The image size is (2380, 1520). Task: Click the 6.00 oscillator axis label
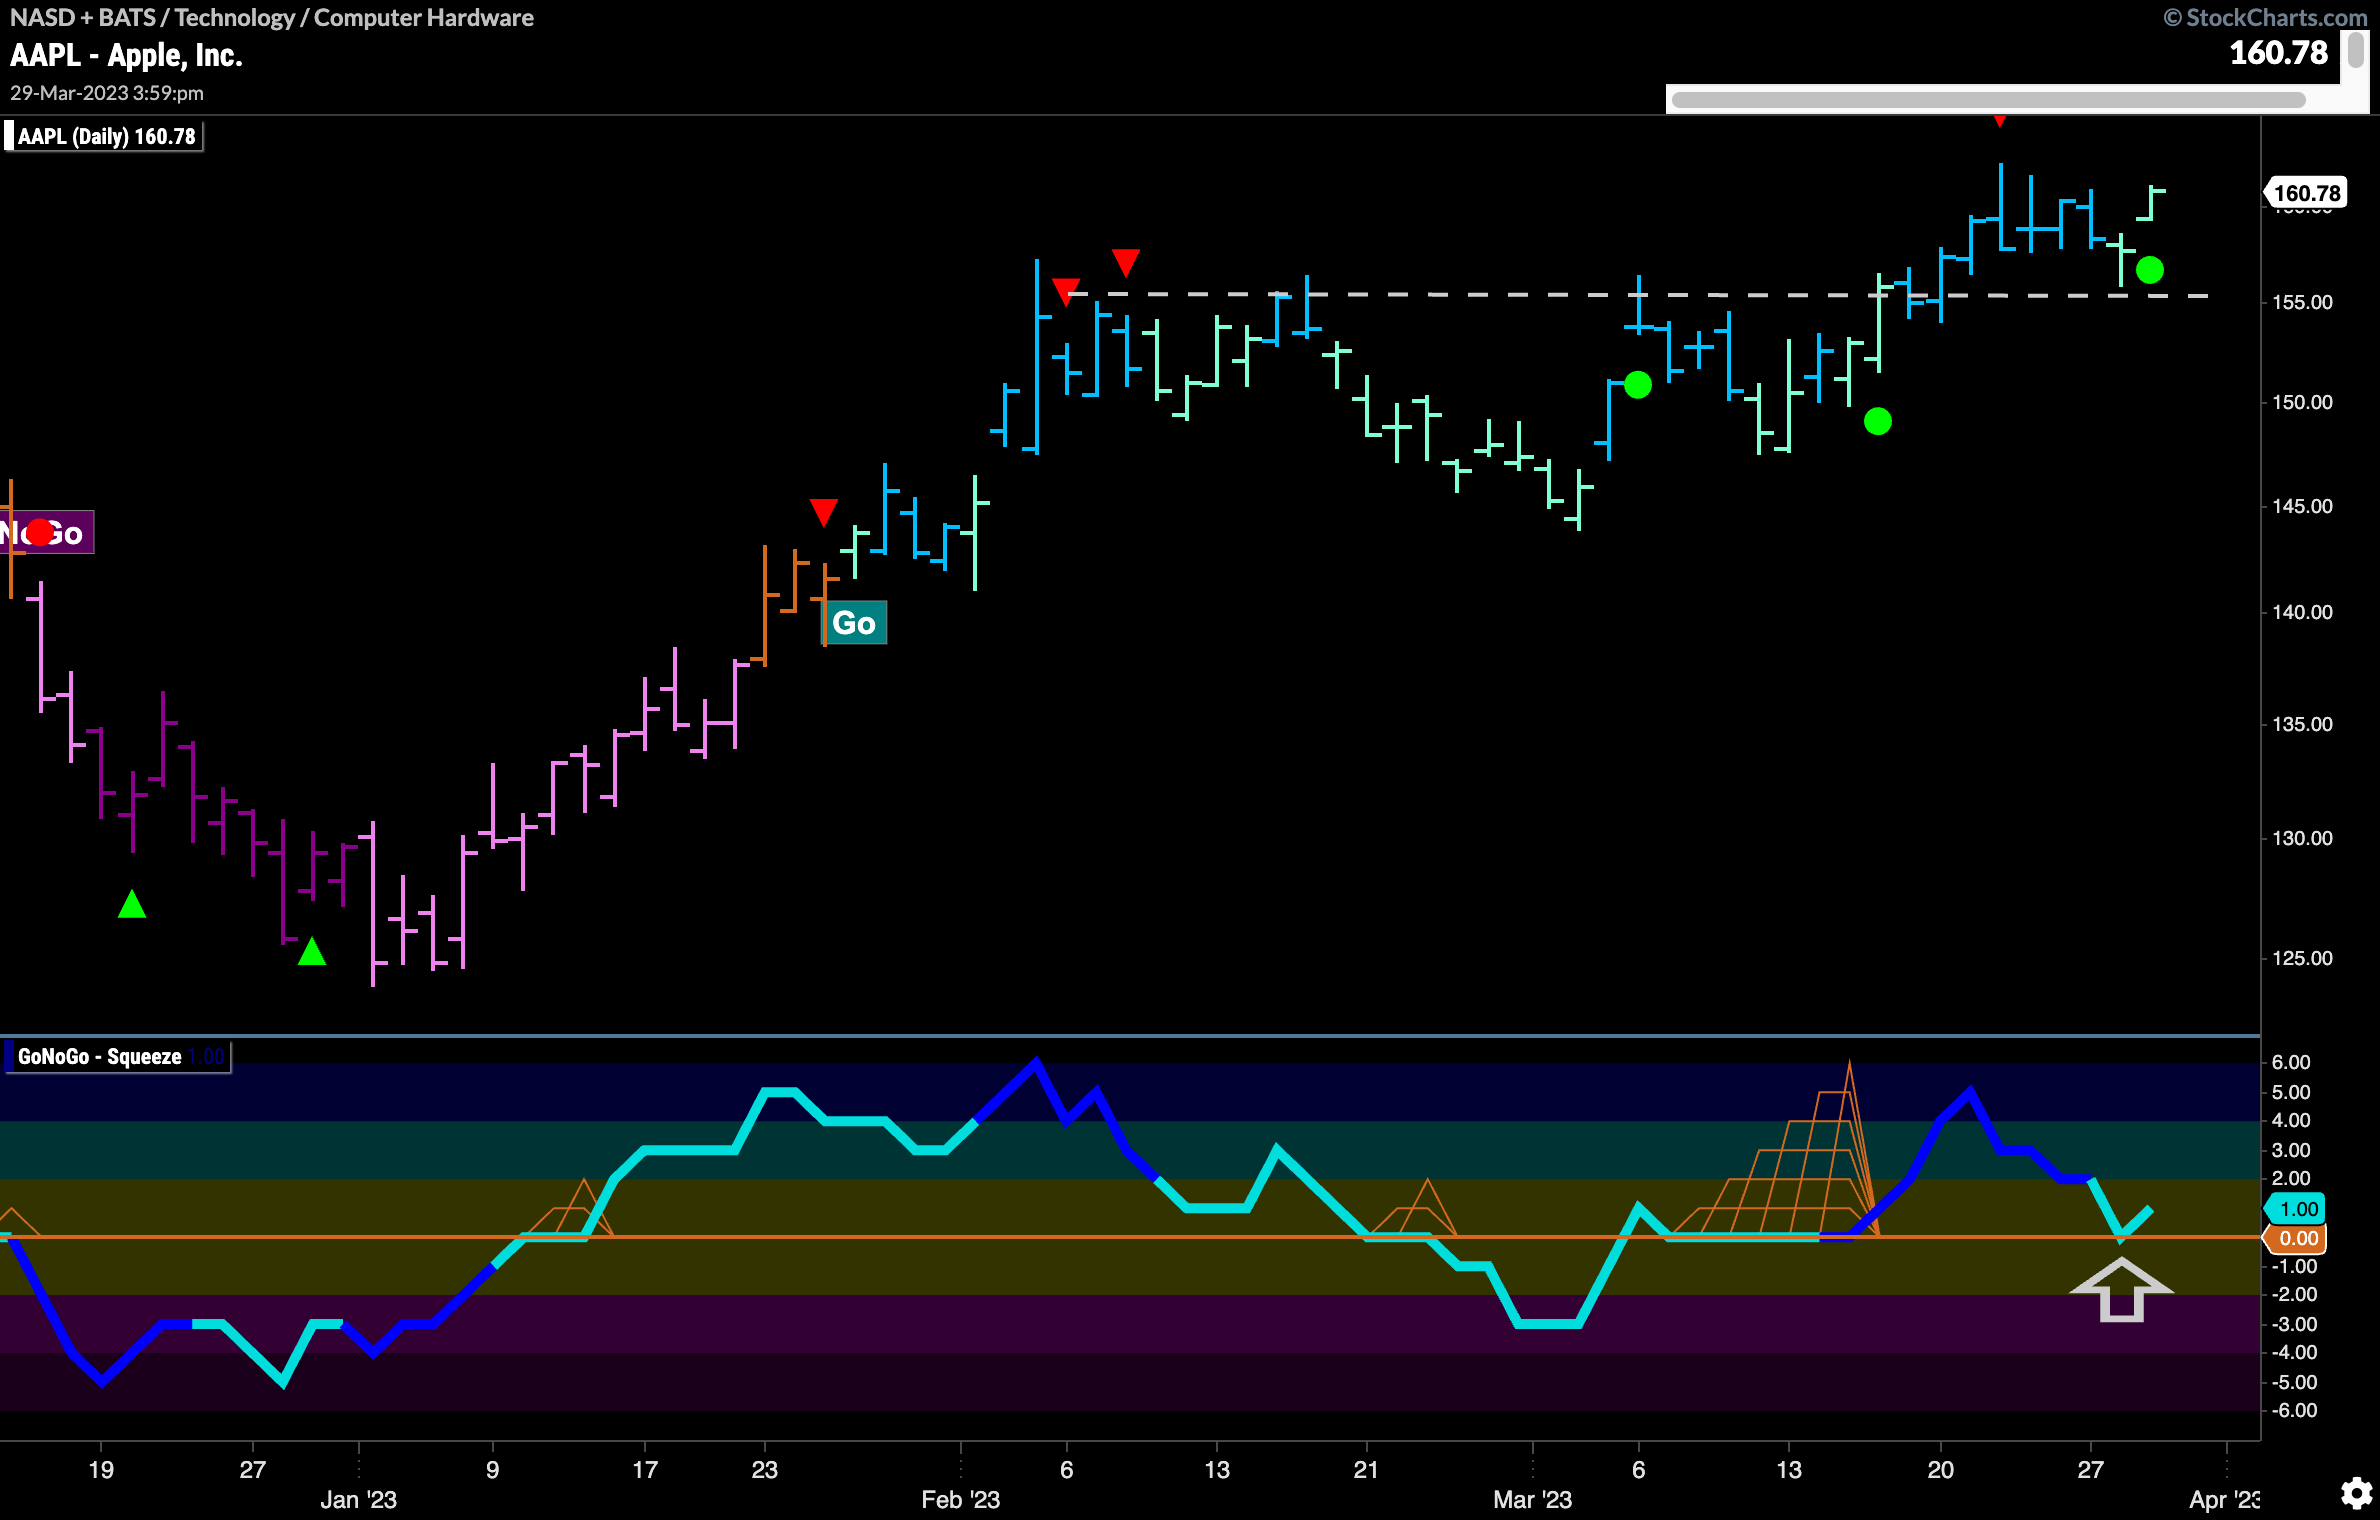2292,1062
